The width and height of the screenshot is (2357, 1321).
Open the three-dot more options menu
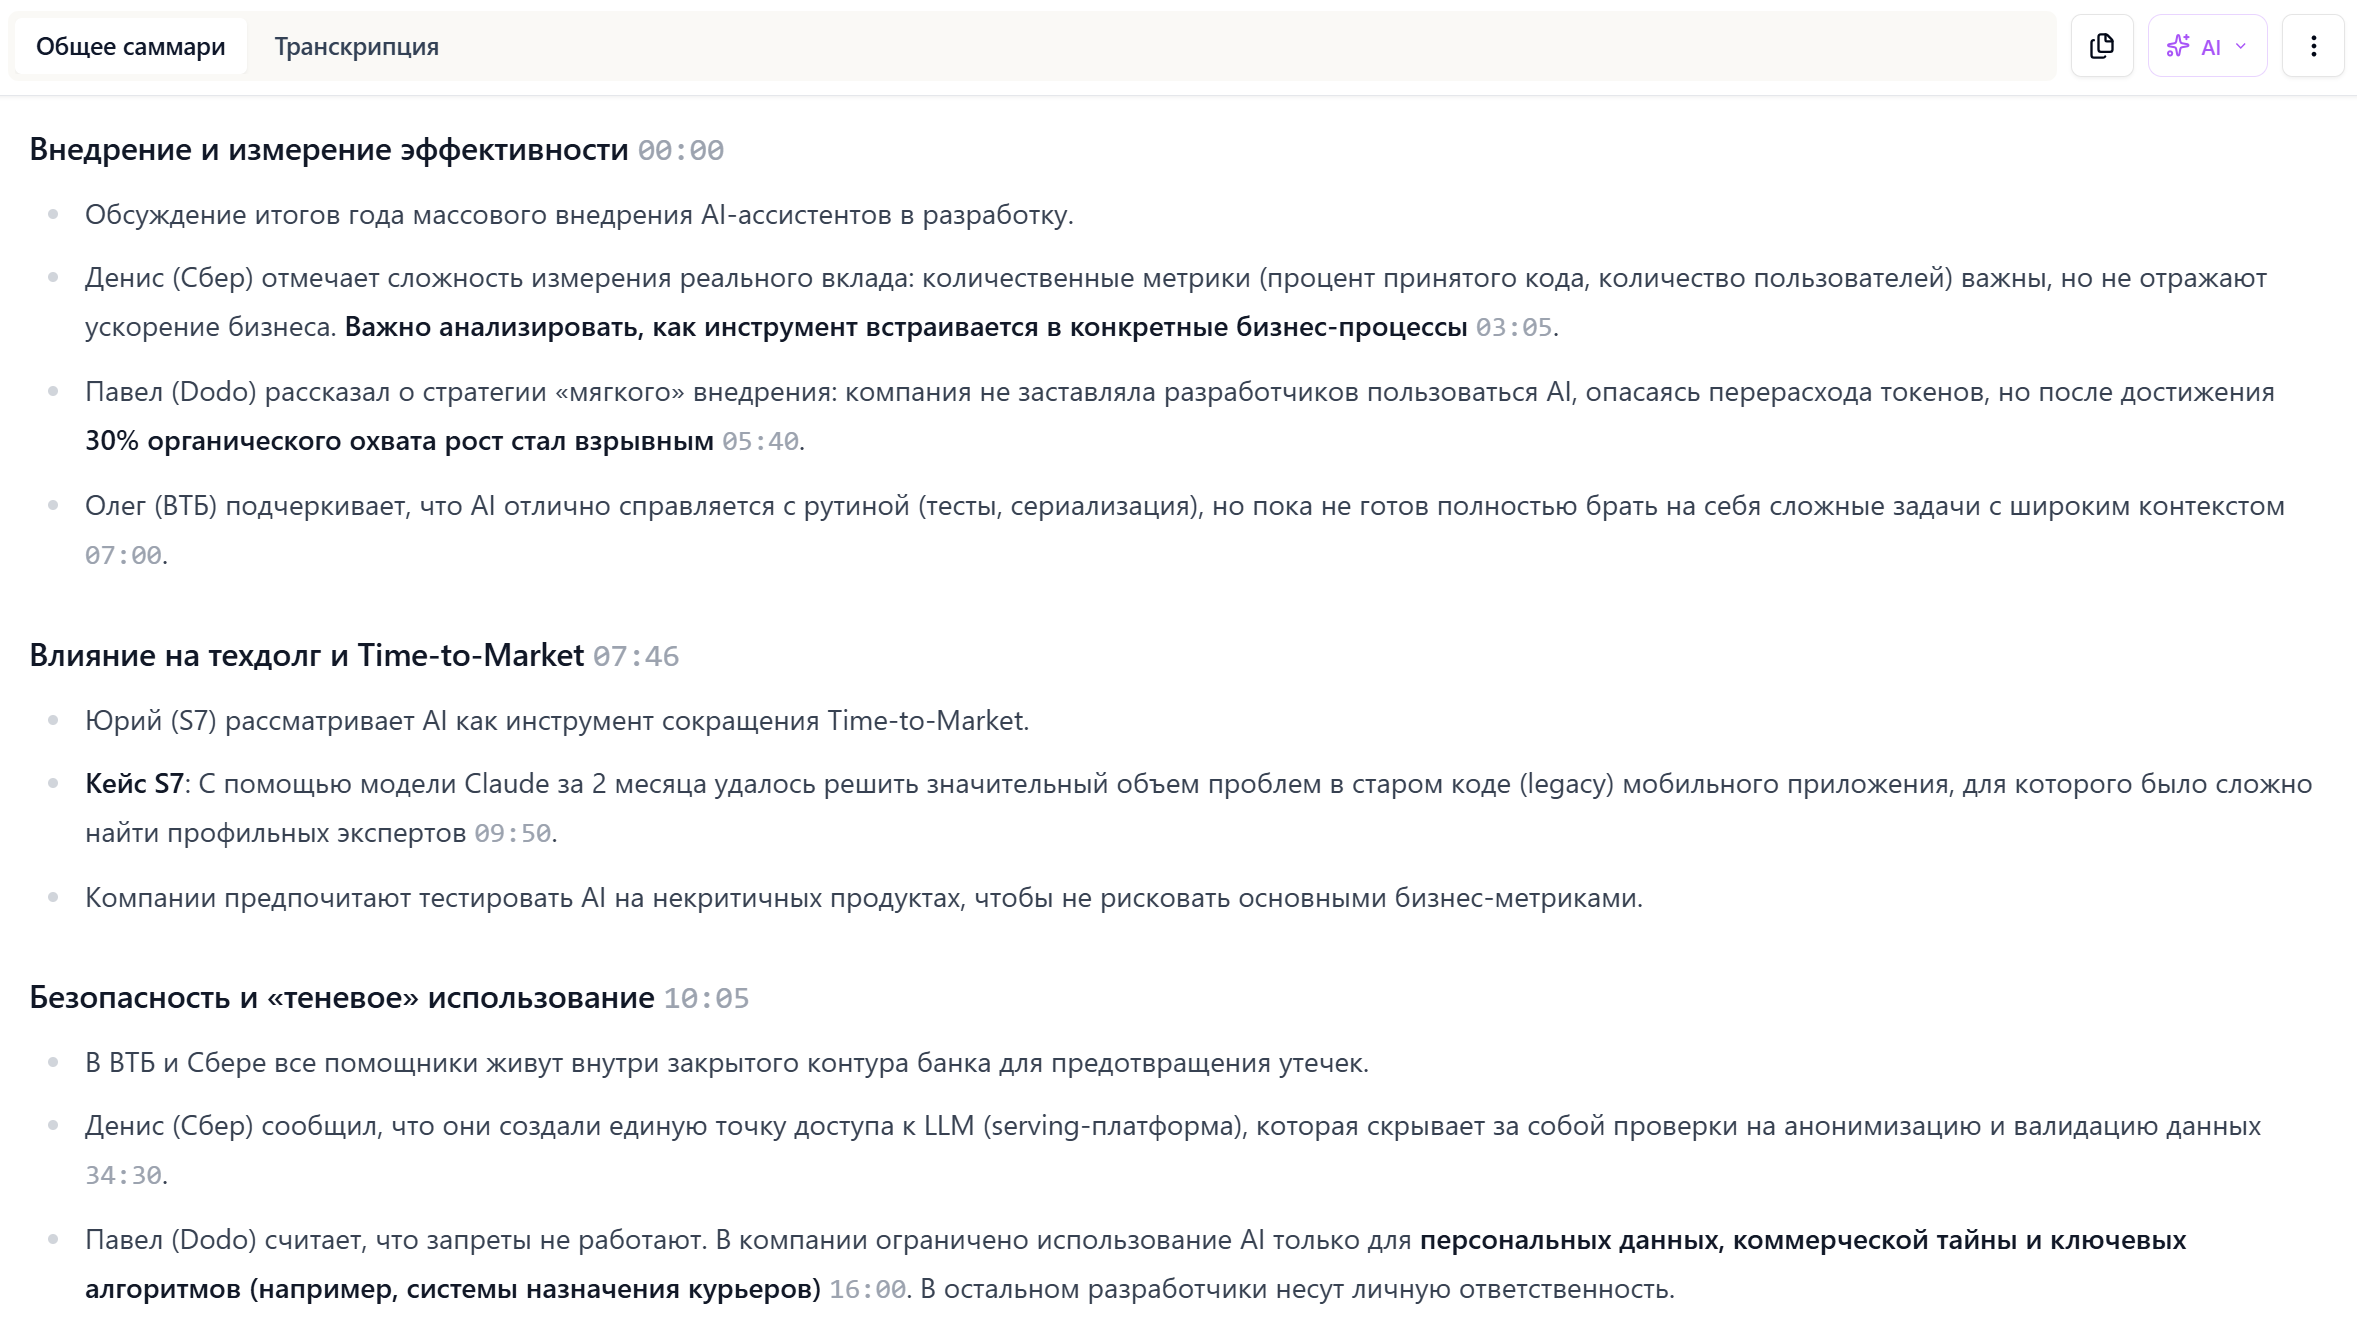tap(2313, 46)
